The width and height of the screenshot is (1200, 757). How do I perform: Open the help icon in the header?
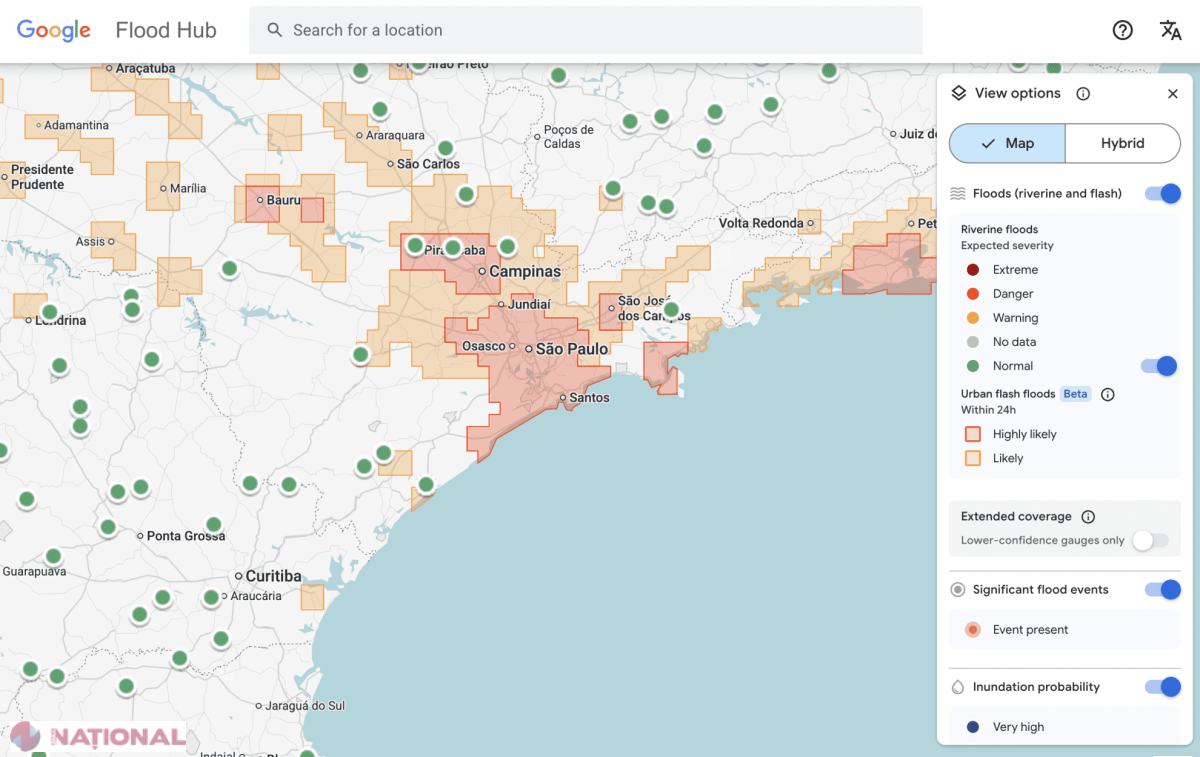(x=1123, y=30)
